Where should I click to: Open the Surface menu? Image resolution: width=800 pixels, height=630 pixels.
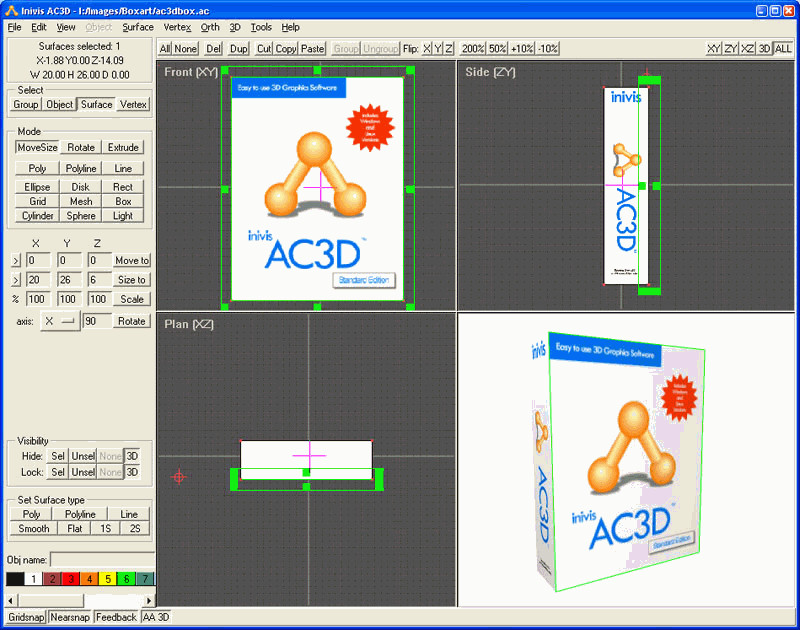pyautogui.click(x=138, y=28)
